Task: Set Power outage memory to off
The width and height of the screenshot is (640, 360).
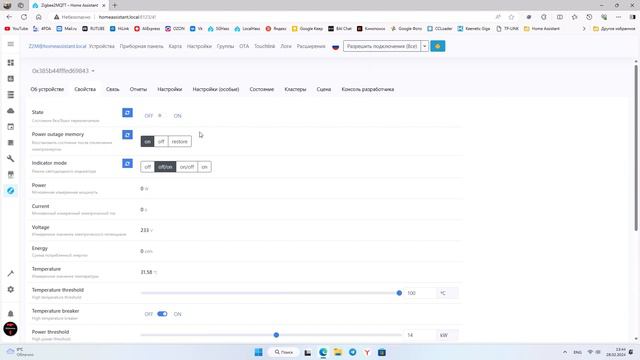Action: [x=161, y=141]
